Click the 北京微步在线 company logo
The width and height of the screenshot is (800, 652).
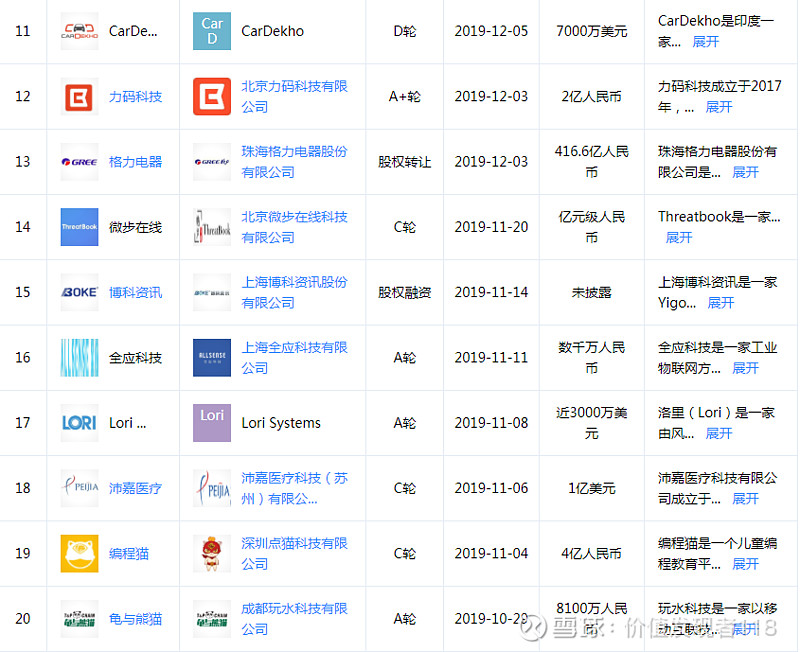[212, 227]
